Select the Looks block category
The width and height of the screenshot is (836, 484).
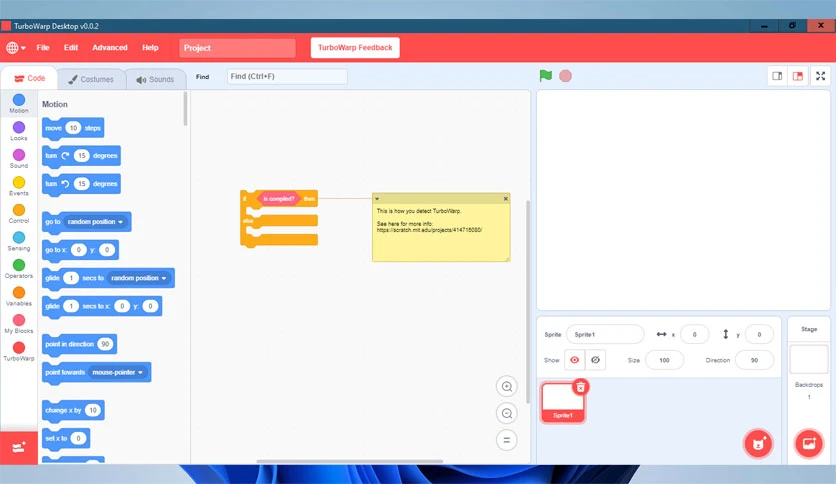[x=19, y=131]
